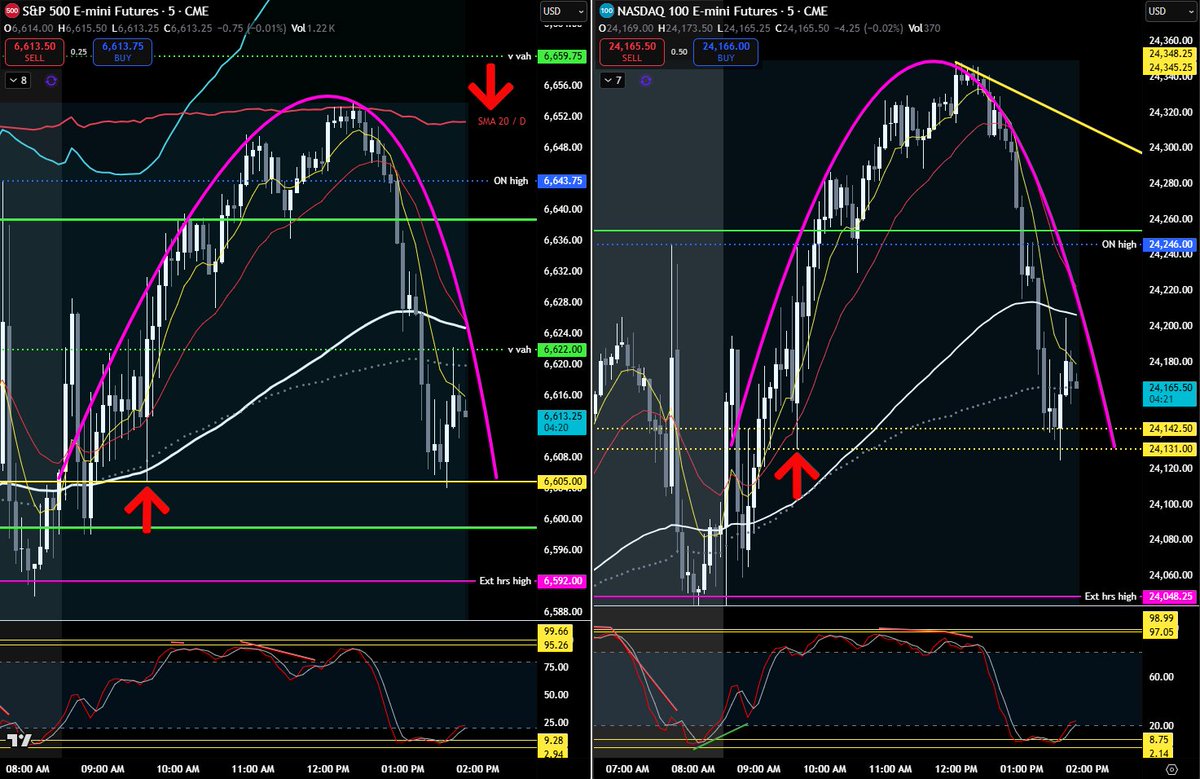Select the Ext hrs high 6,592.00 label
The height and width of the screenshot is (779, 1200).
point(562,581)
